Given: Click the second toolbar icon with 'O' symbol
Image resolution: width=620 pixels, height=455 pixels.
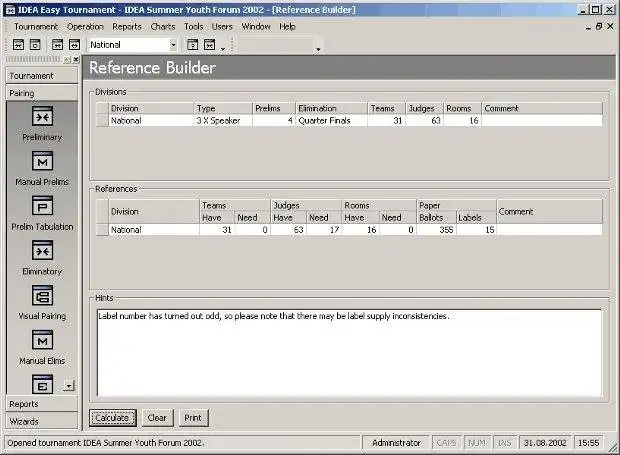Looking at the screenshot, I should tap(35, 45).
